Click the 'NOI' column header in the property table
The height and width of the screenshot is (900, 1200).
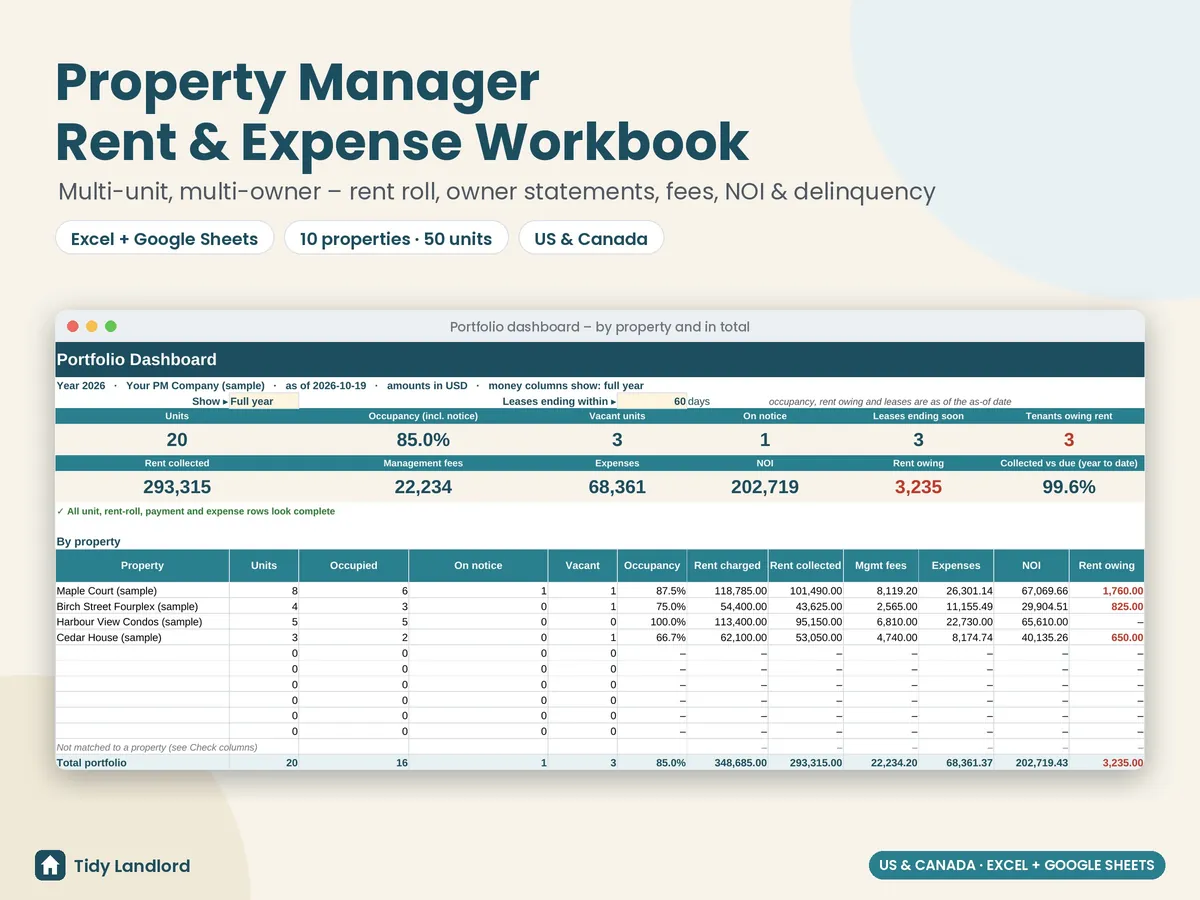pos(1031,565)
